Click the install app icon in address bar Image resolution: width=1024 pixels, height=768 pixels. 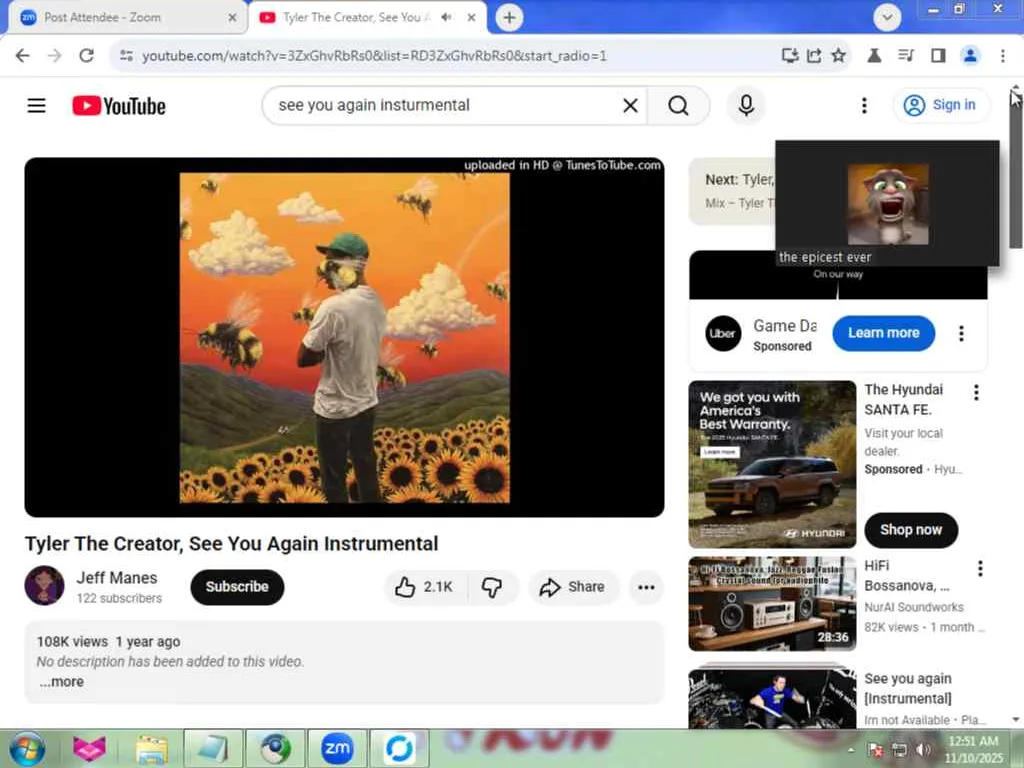pos(790,56)
